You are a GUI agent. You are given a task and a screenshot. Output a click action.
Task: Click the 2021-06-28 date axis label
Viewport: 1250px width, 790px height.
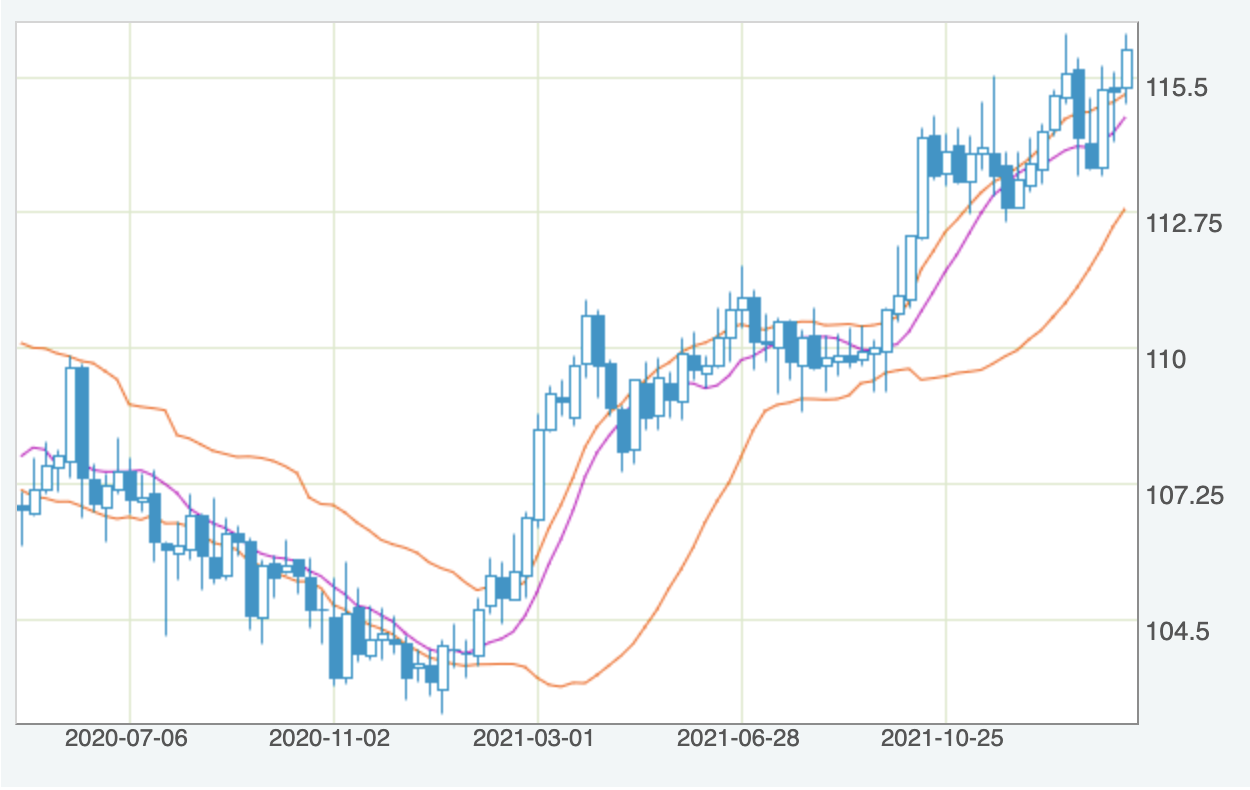pos(740,739)
